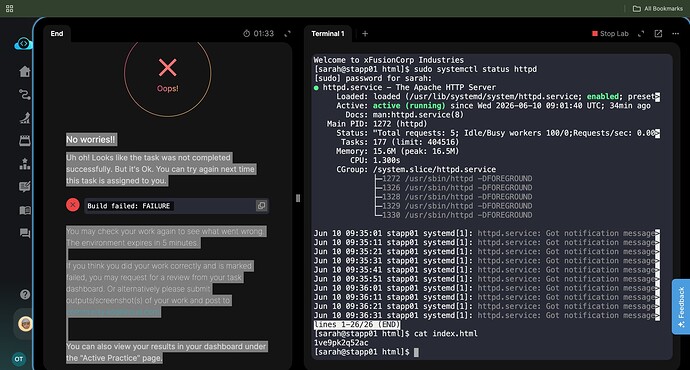Screen dimensions: 690x370
Task: Click the No worries!! heading
Action: [91, 139]
